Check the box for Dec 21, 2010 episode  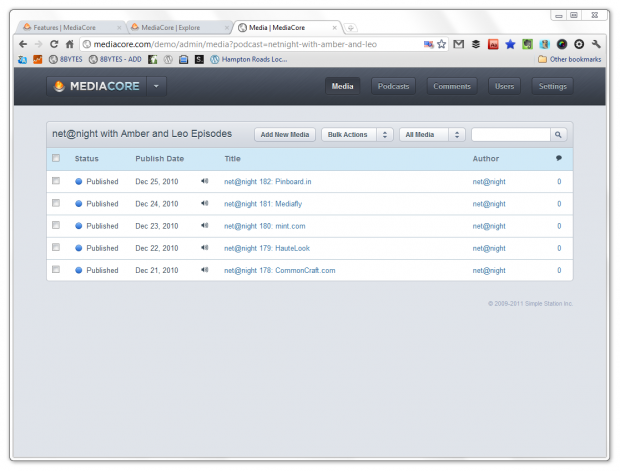(x=56, y=269)
